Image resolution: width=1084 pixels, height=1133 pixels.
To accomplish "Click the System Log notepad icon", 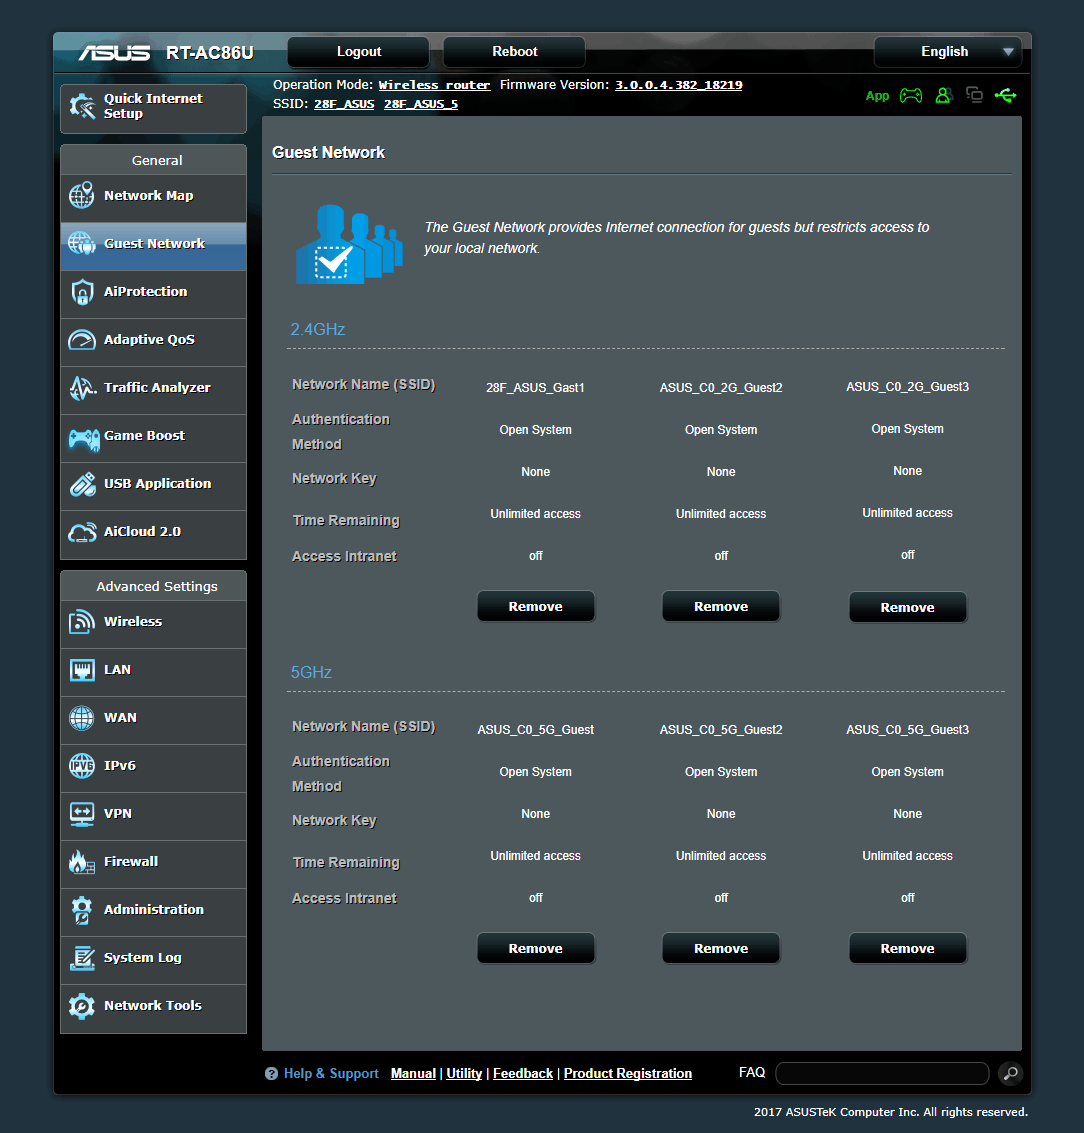I will pos(82,958).
